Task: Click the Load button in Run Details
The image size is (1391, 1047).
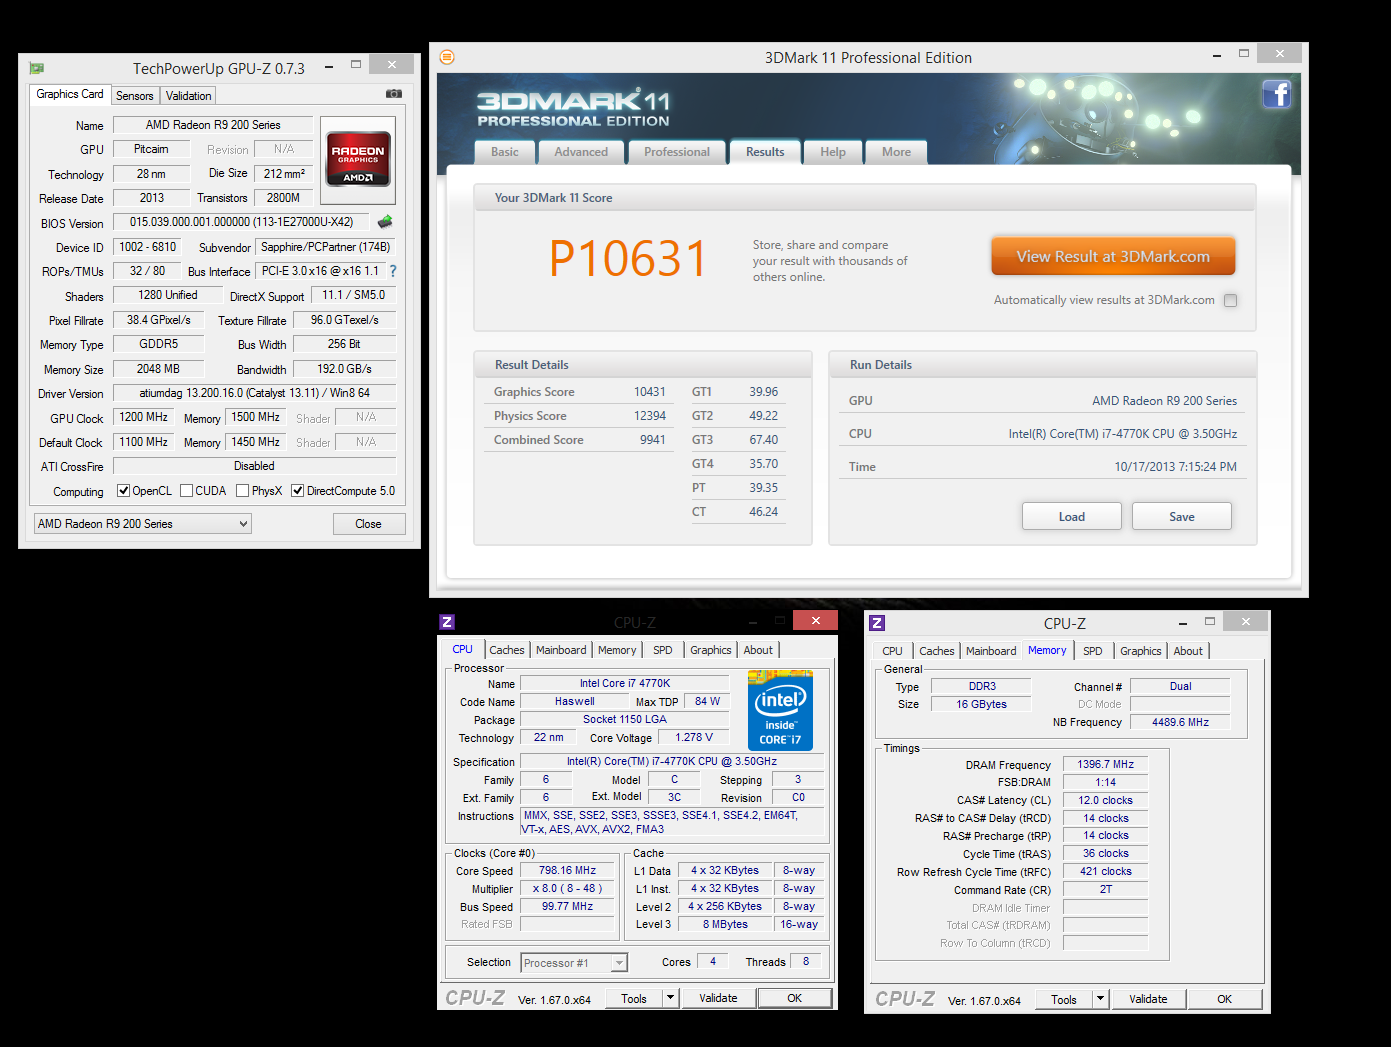Action: [x=1071, y=517]
